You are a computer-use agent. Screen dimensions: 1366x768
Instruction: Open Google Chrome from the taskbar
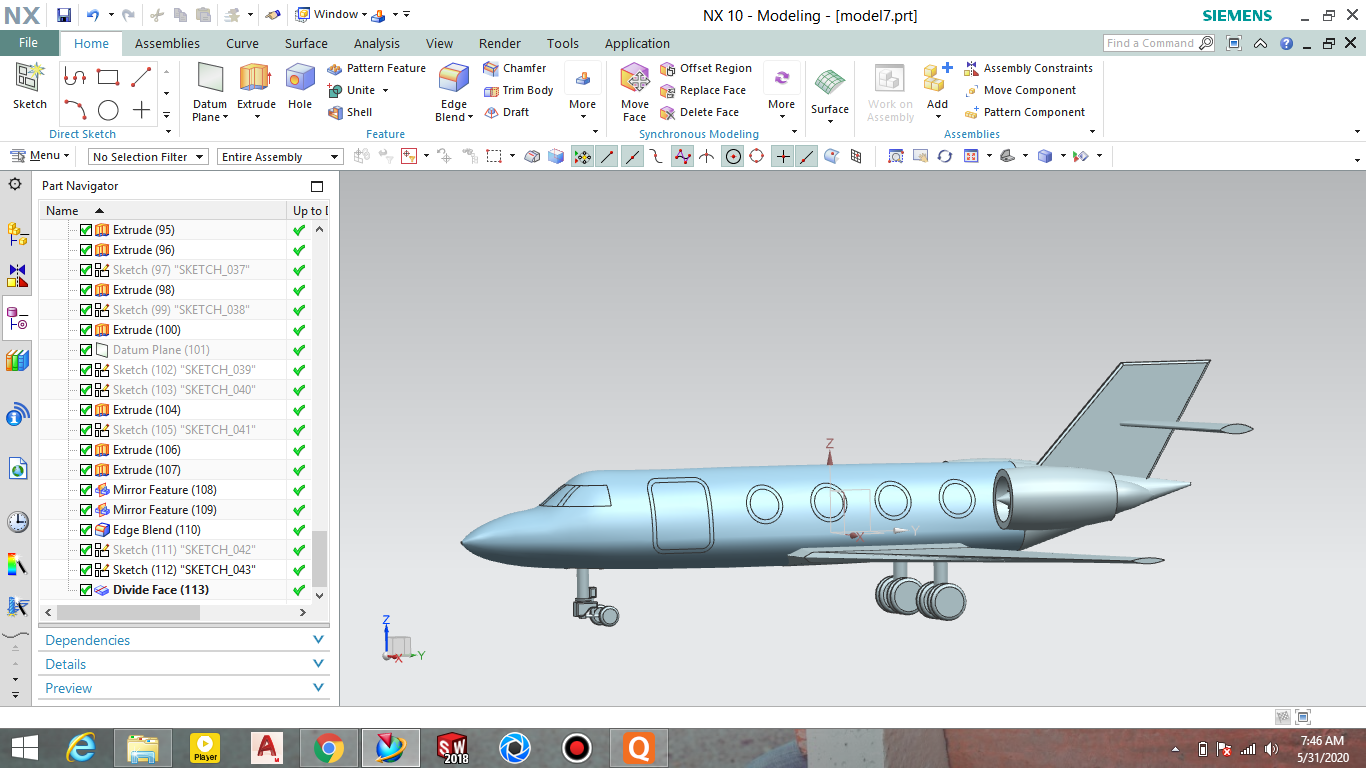pos(329,748)
